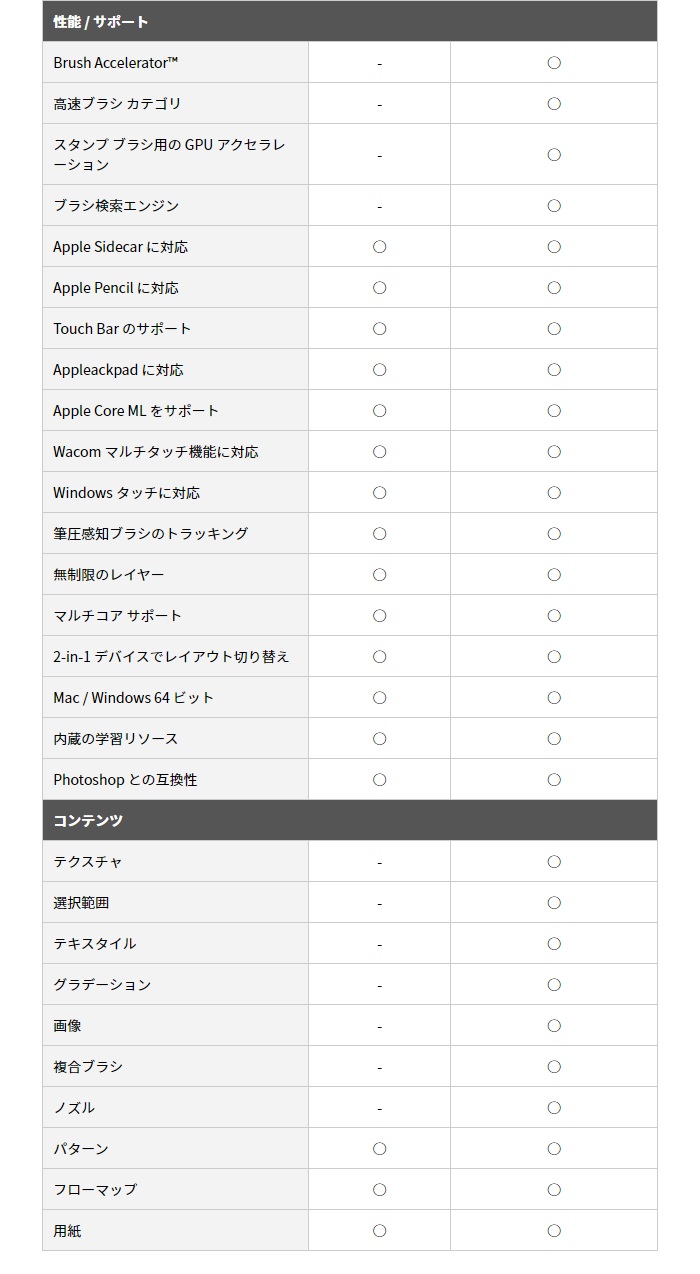Click the second circle in 用紙 row
Screen dimensions: 700x1274
click(x=554, y=1231)
